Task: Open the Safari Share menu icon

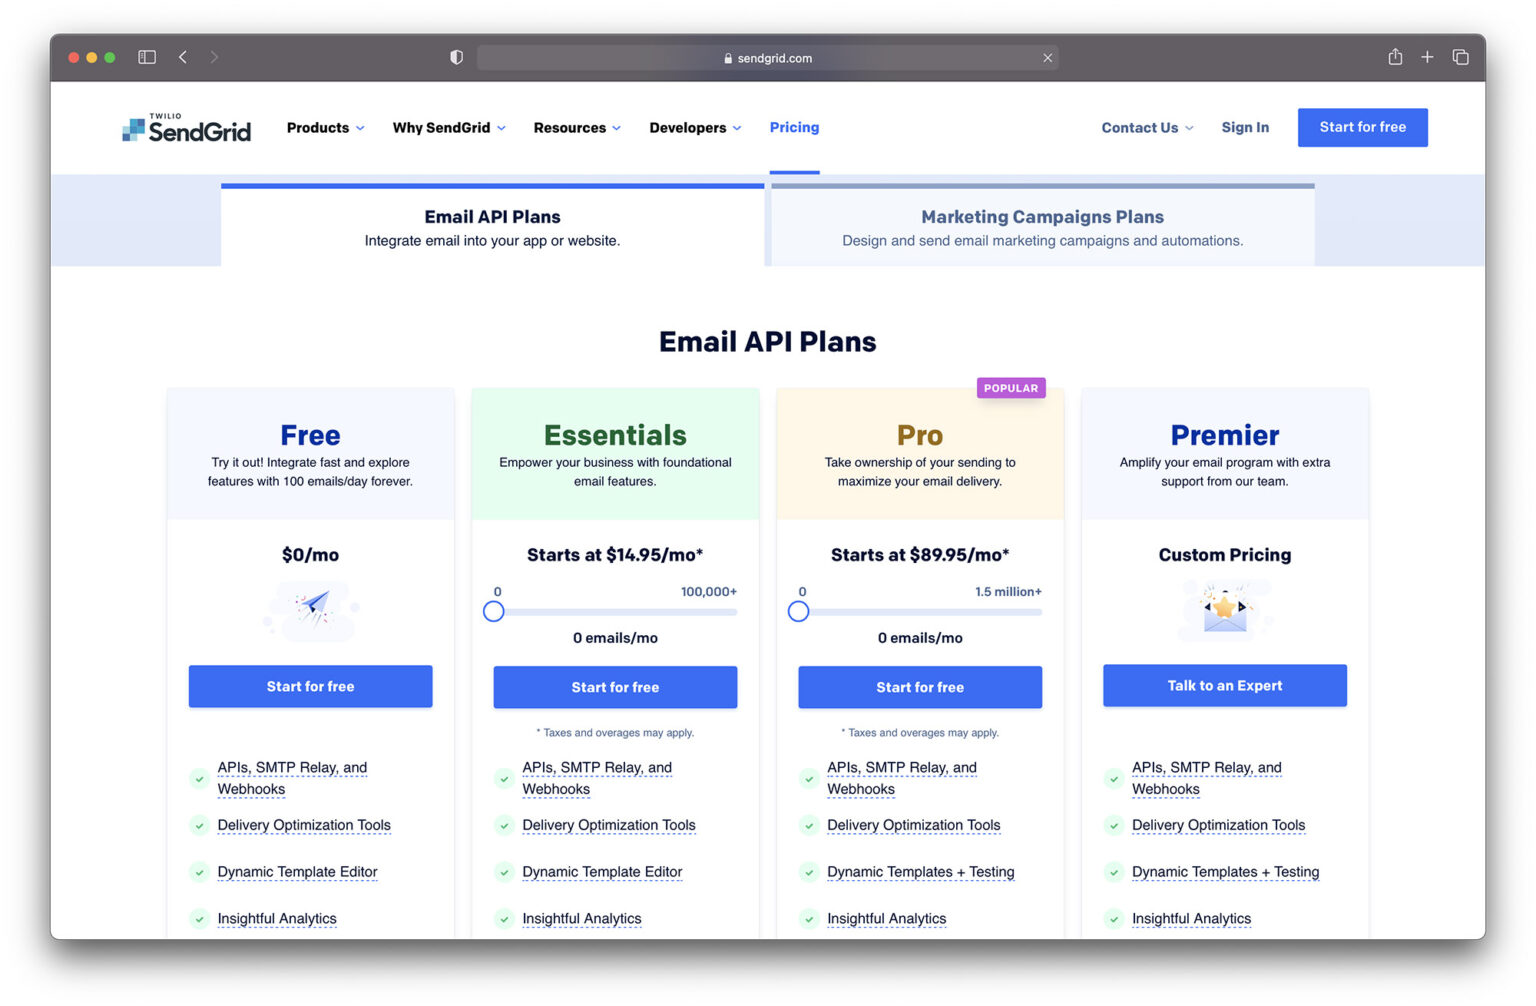Action: (x=1394, y=57)
